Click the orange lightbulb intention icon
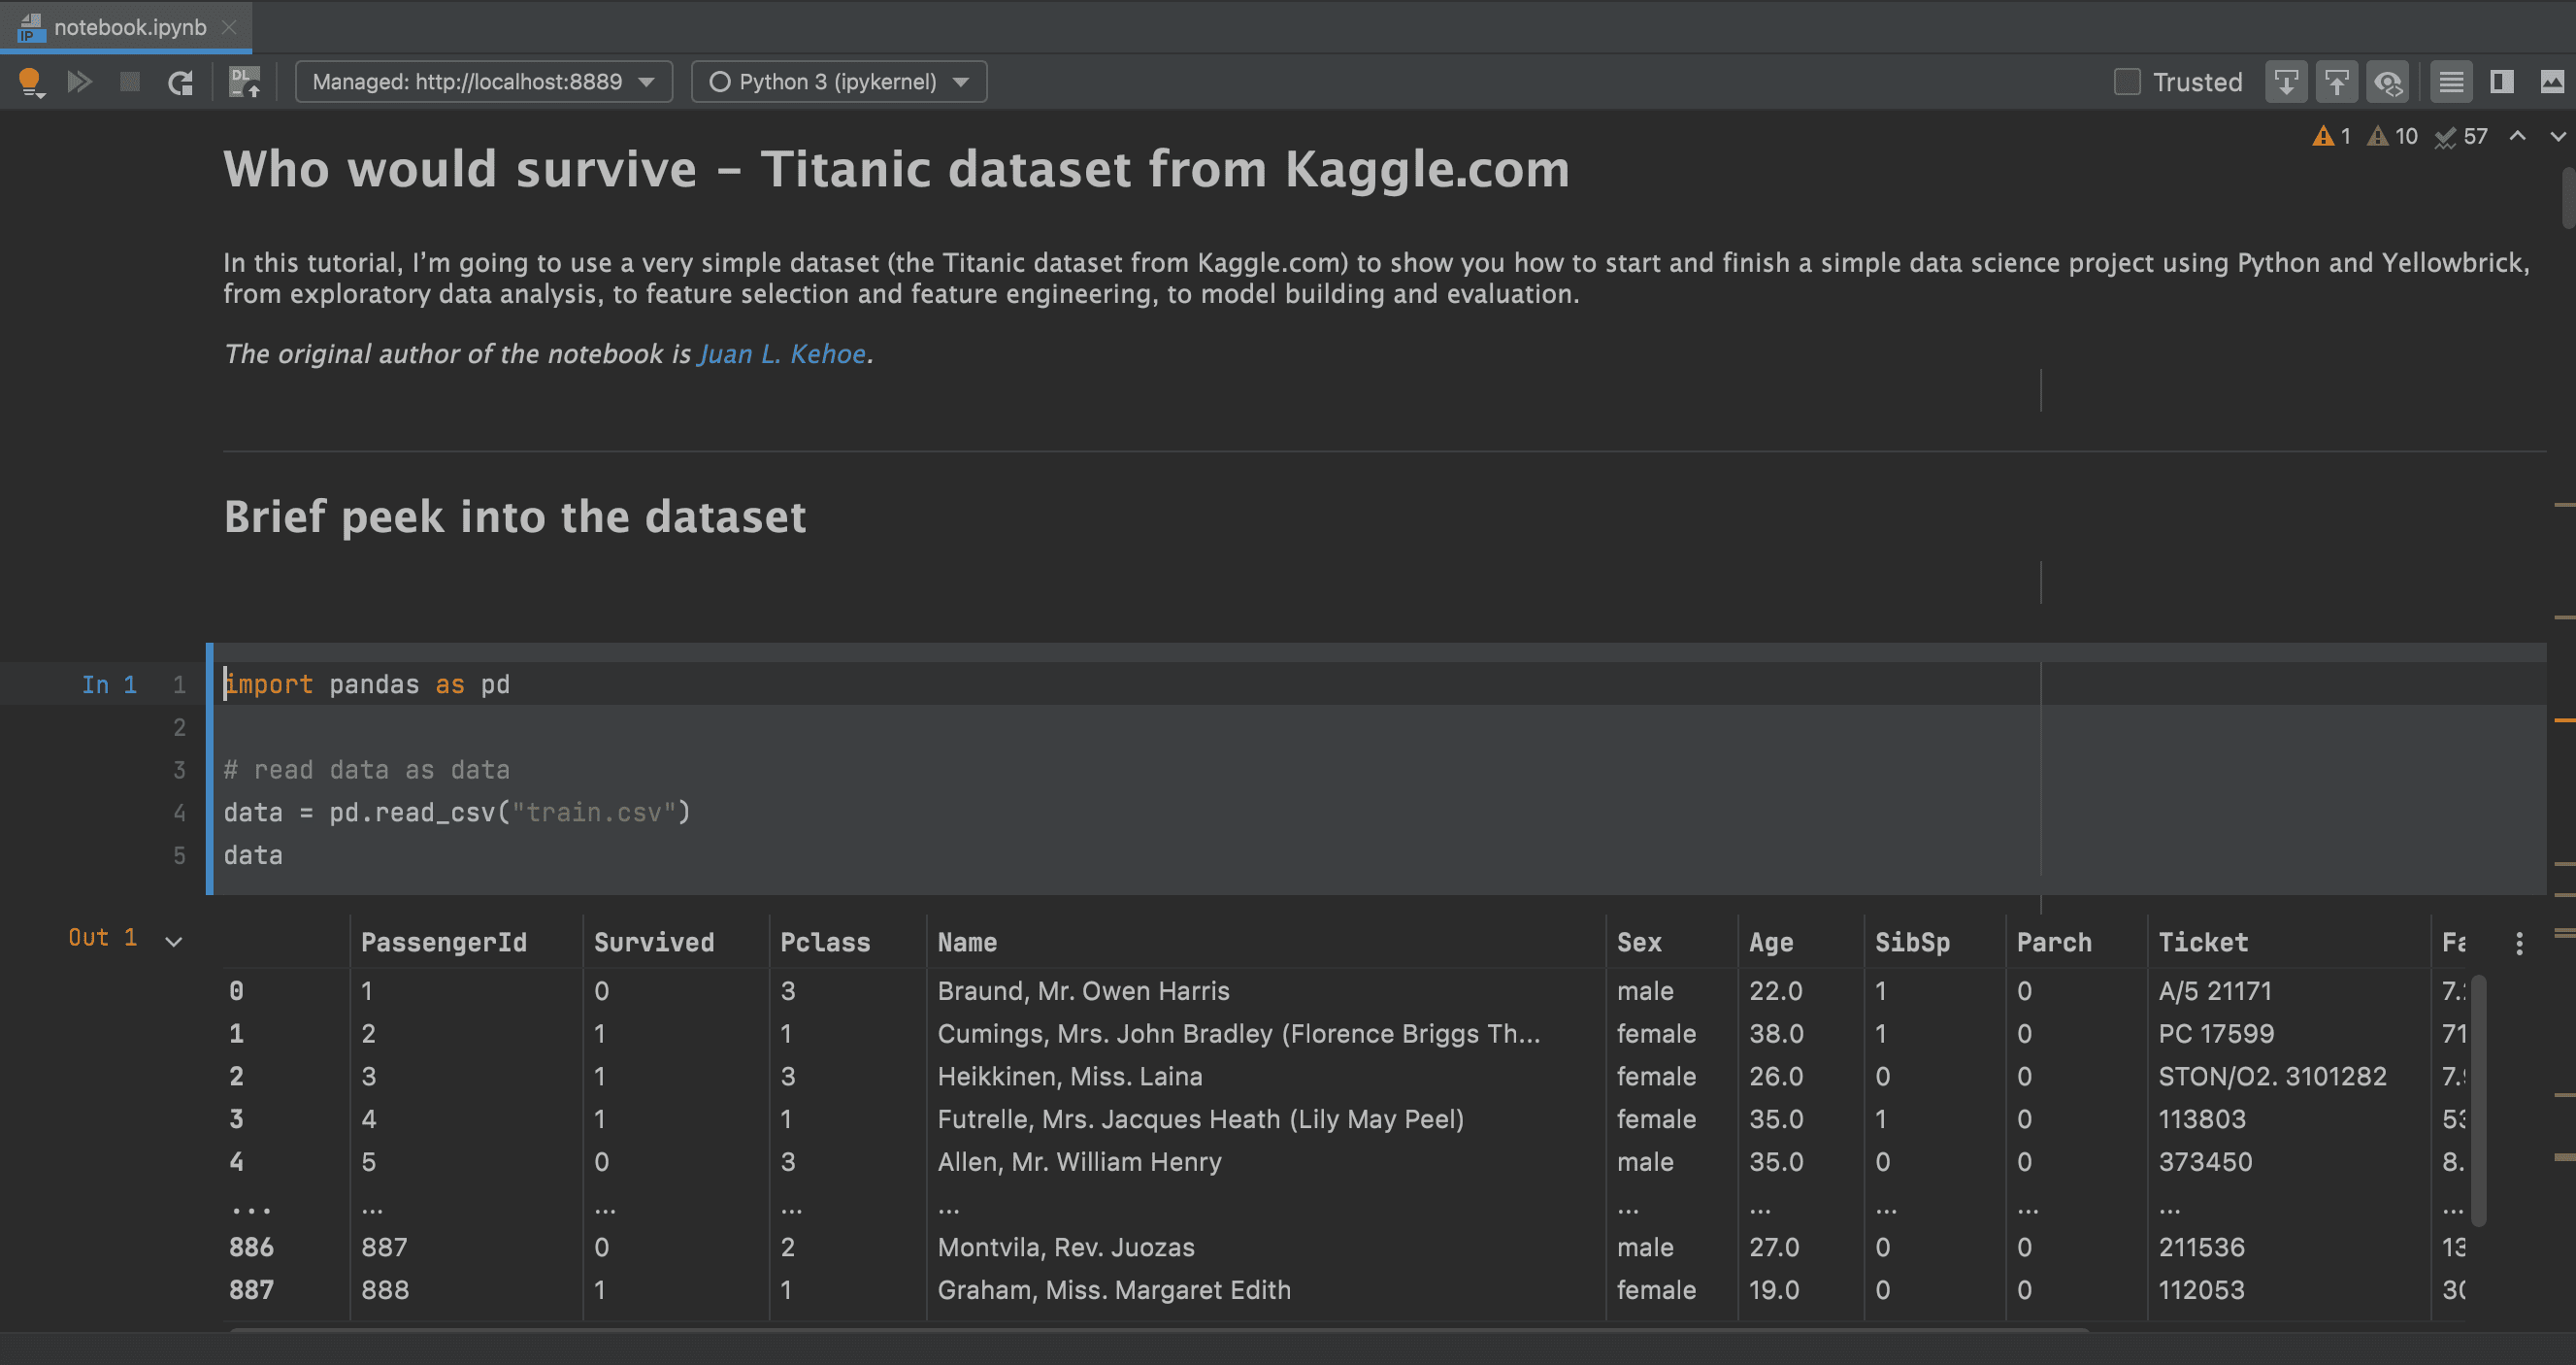This screenshot has height=1365, width=2576. point(30,82)
